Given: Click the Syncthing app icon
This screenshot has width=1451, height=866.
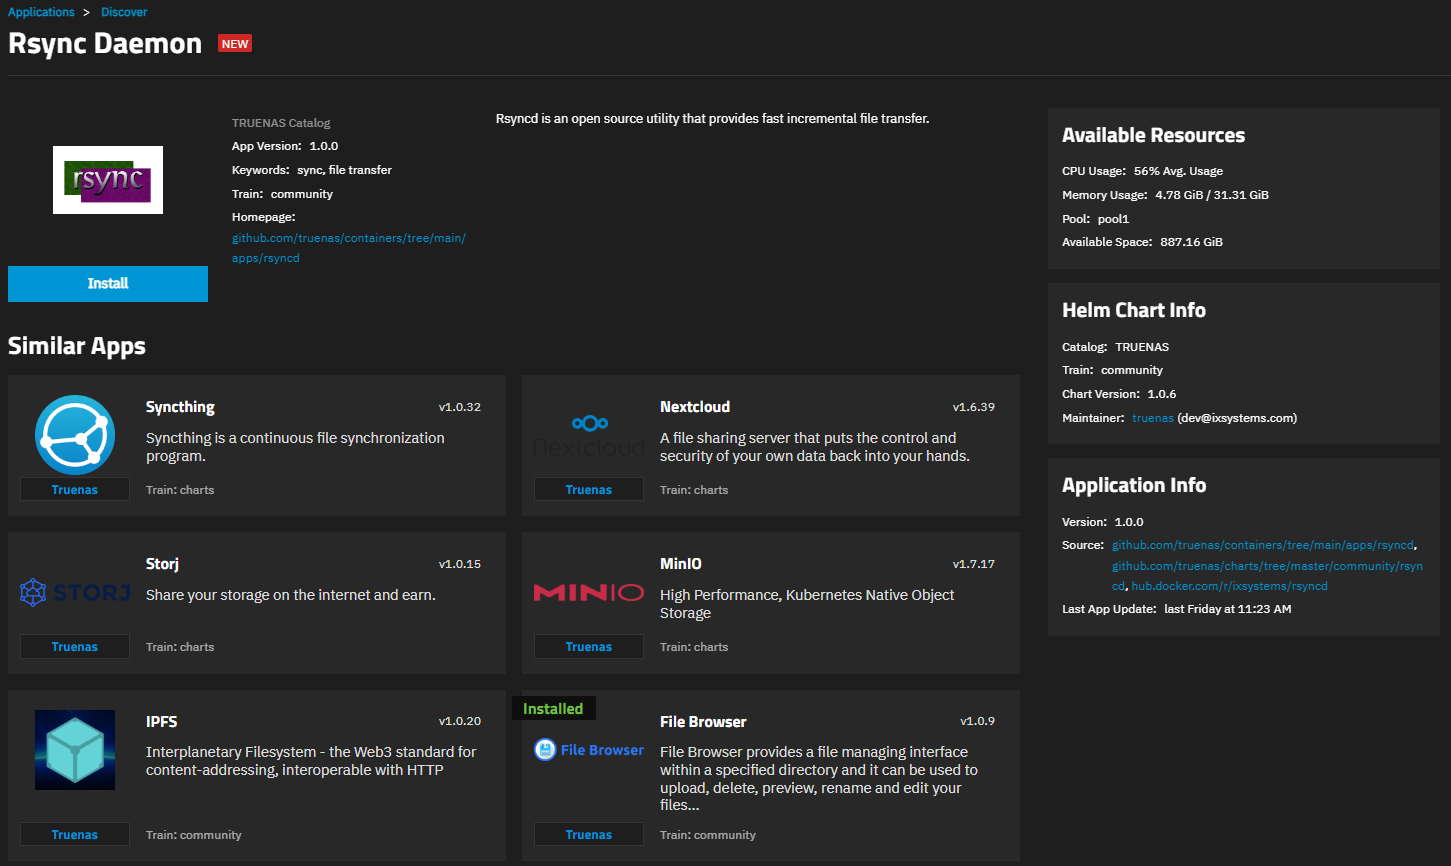Looking at the screenshot, I should (75, 434).
